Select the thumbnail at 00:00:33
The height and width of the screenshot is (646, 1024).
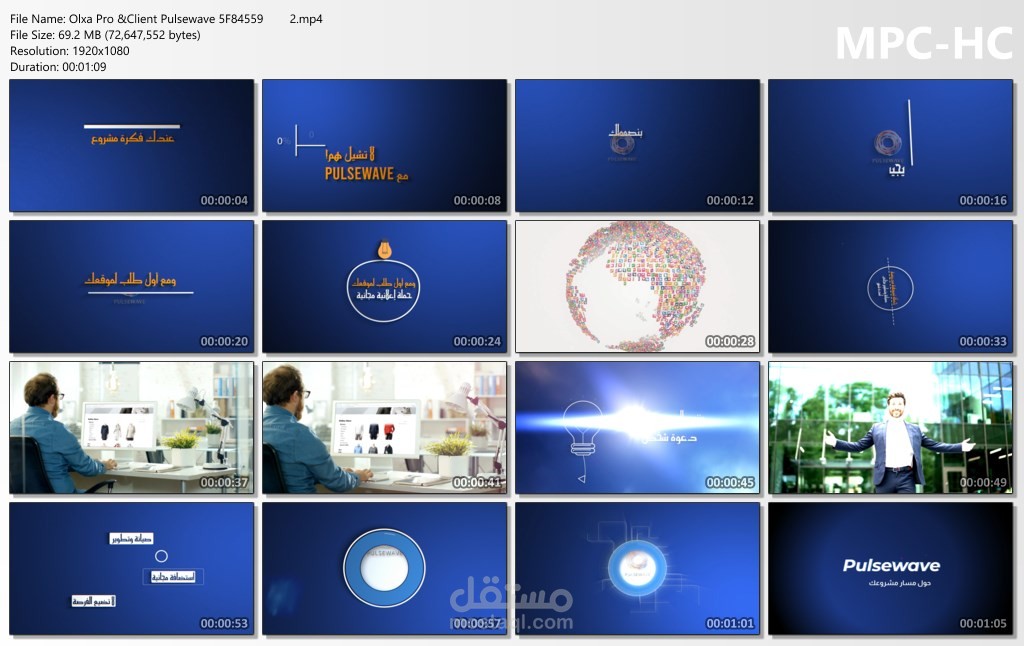coord(890,287)
